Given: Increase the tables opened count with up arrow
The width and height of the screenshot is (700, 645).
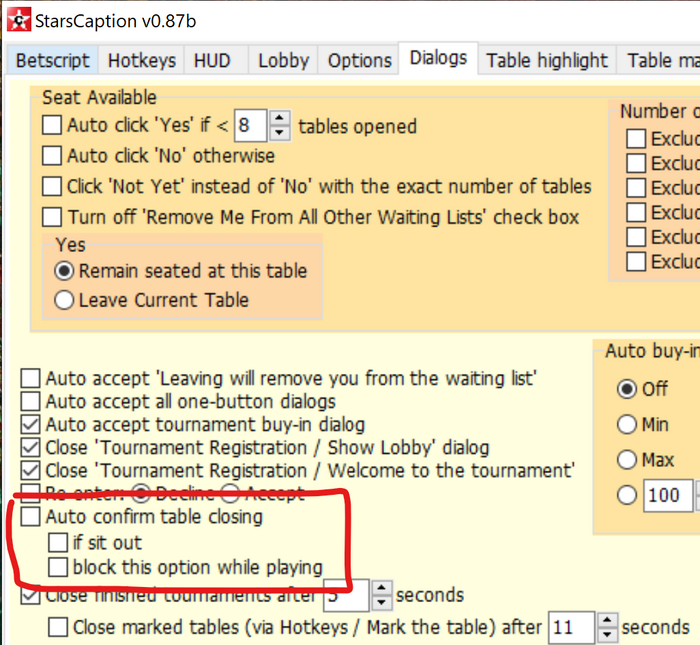Looking at the screenshot, I should pos(280,118).
